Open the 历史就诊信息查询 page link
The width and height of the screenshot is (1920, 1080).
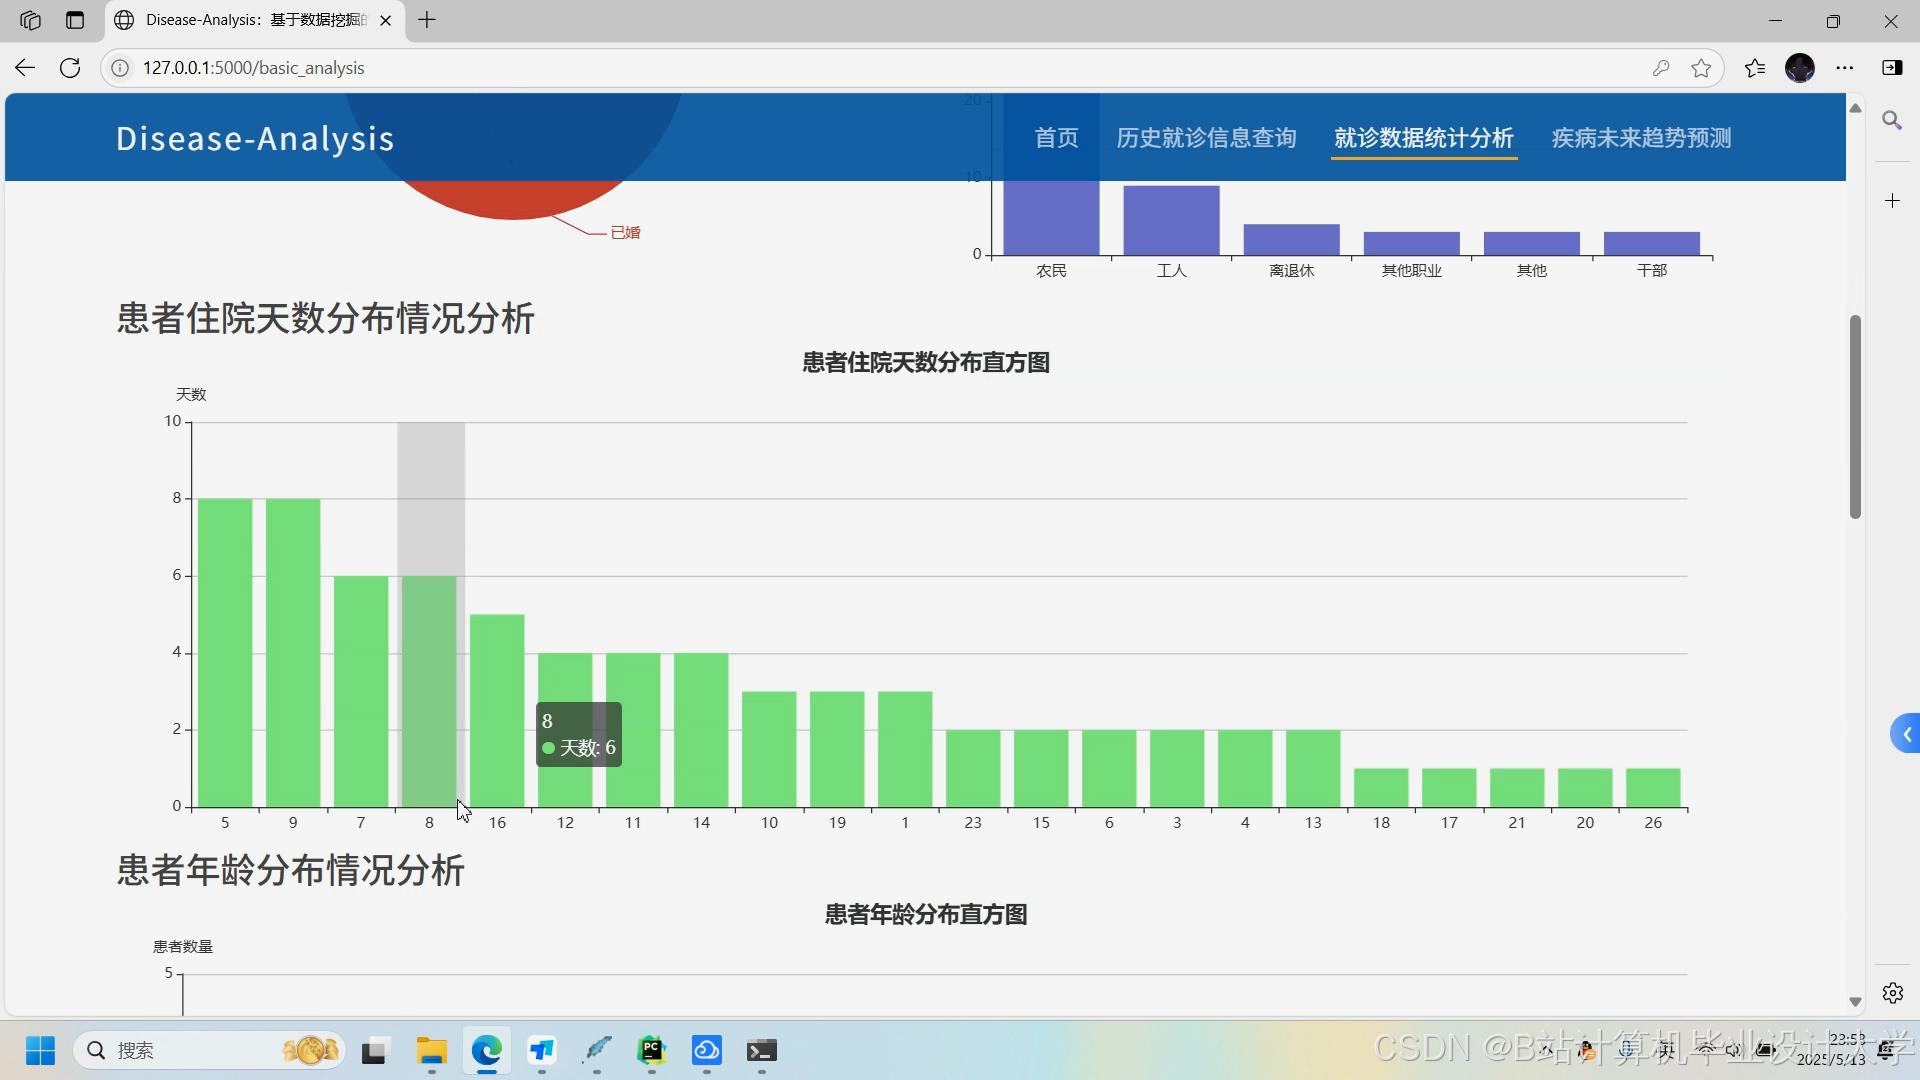[x=1205, y=137]
